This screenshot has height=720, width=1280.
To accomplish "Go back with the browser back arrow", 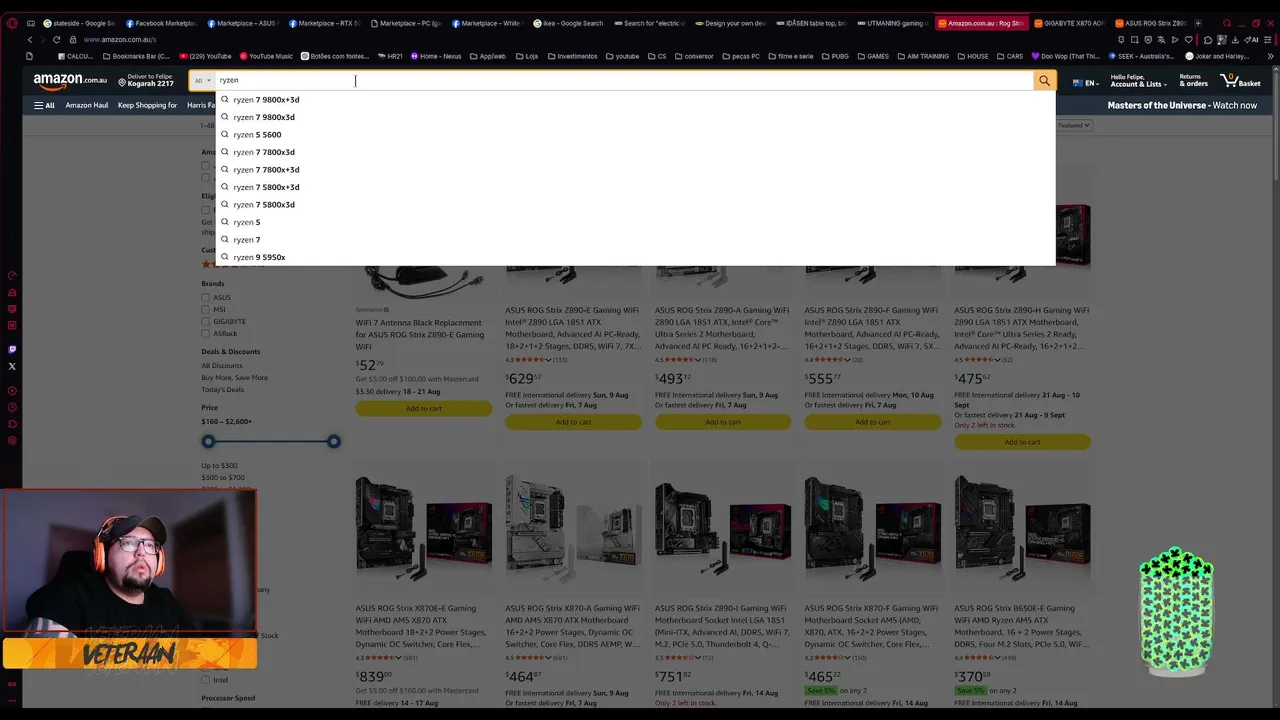I will (30, 40).
